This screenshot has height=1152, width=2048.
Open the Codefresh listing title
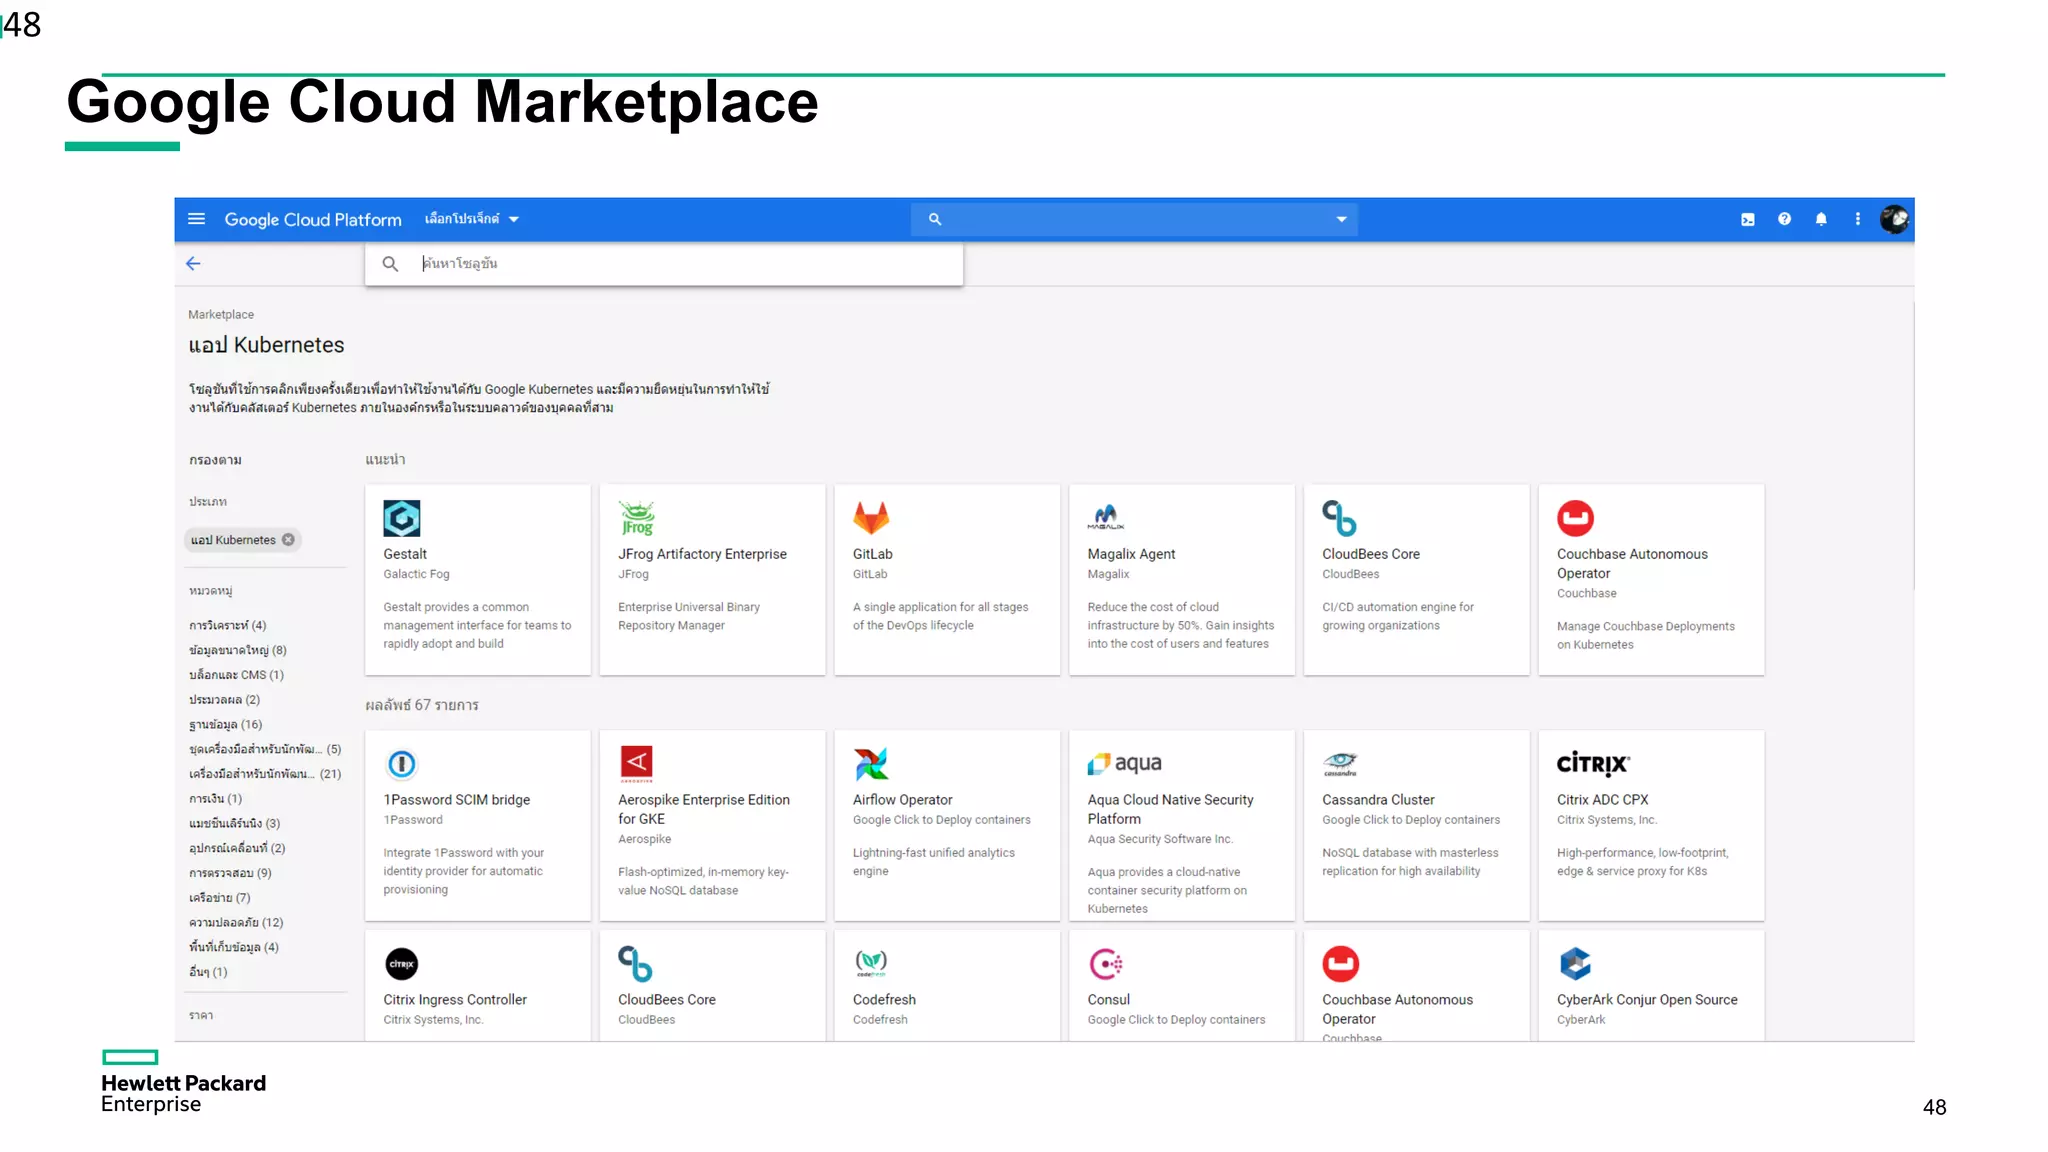(884, 1000)
